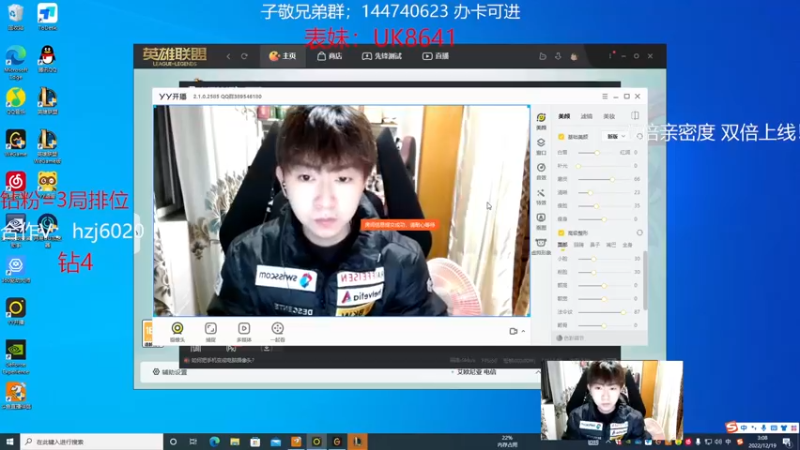Open the 商店 store tab in League client
The width and height of the screenshot is (800, 450).
pos(330,56)
